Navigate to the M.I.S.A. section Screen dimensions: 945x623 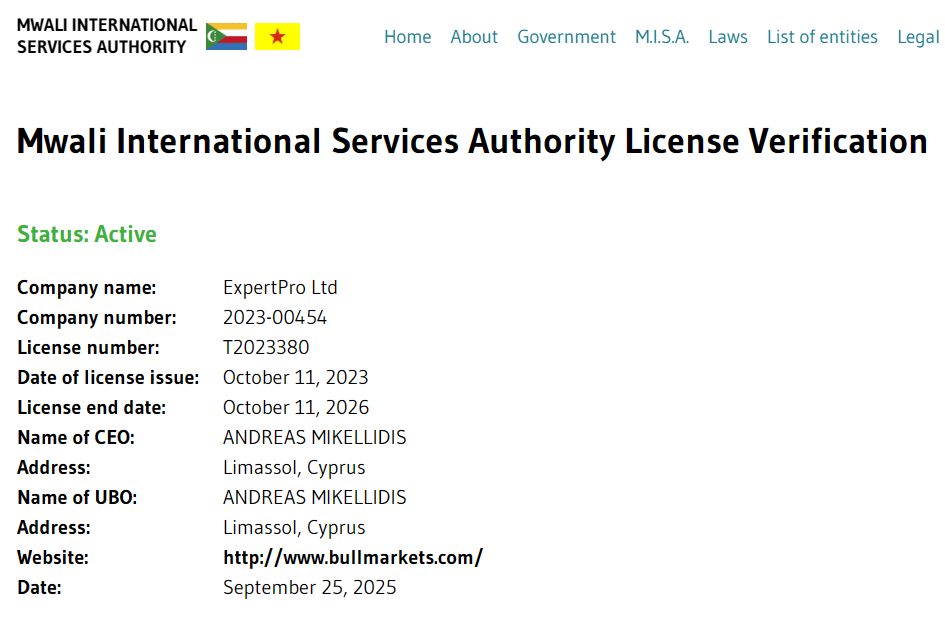tap(662, 37)
